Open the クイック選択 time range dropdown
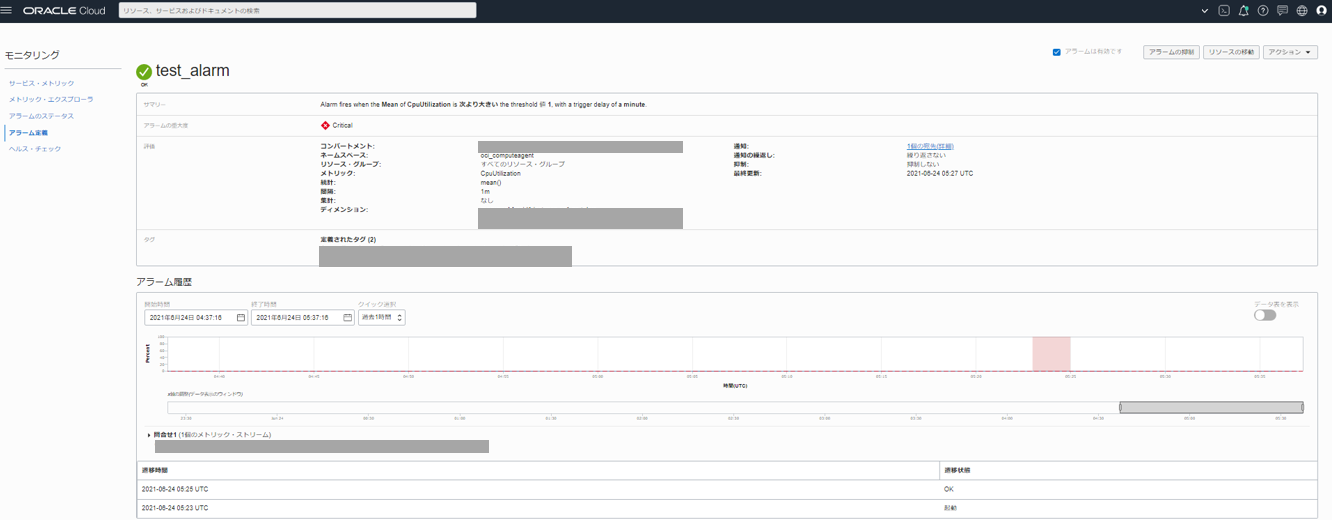The height and width of the screenshot is (522, 1332). tap(381, 317)
